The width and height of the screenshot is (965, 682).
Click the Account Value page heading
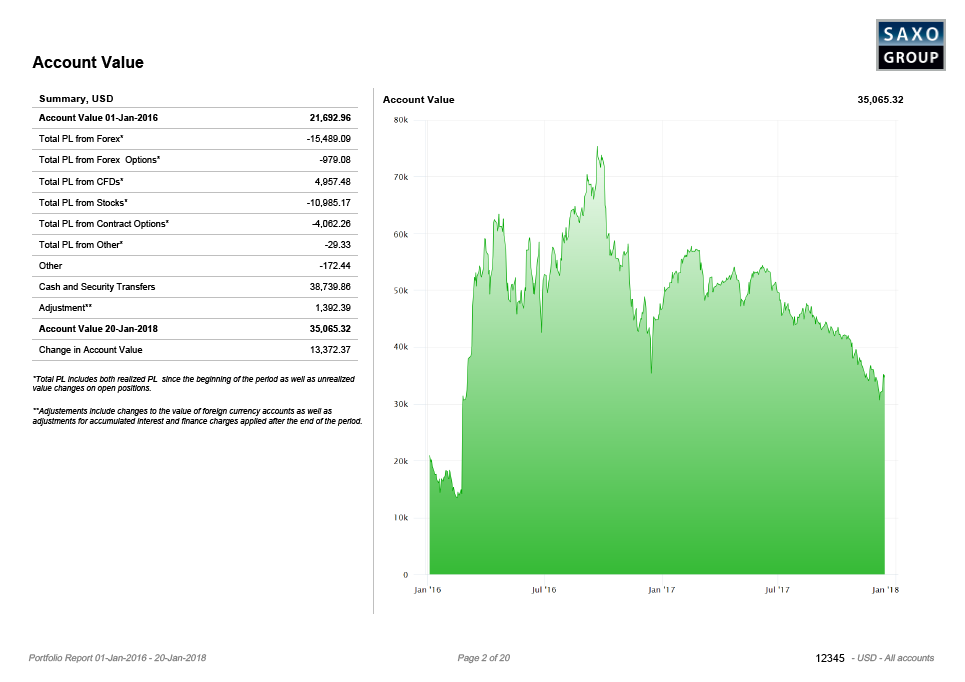coord(88,63)
